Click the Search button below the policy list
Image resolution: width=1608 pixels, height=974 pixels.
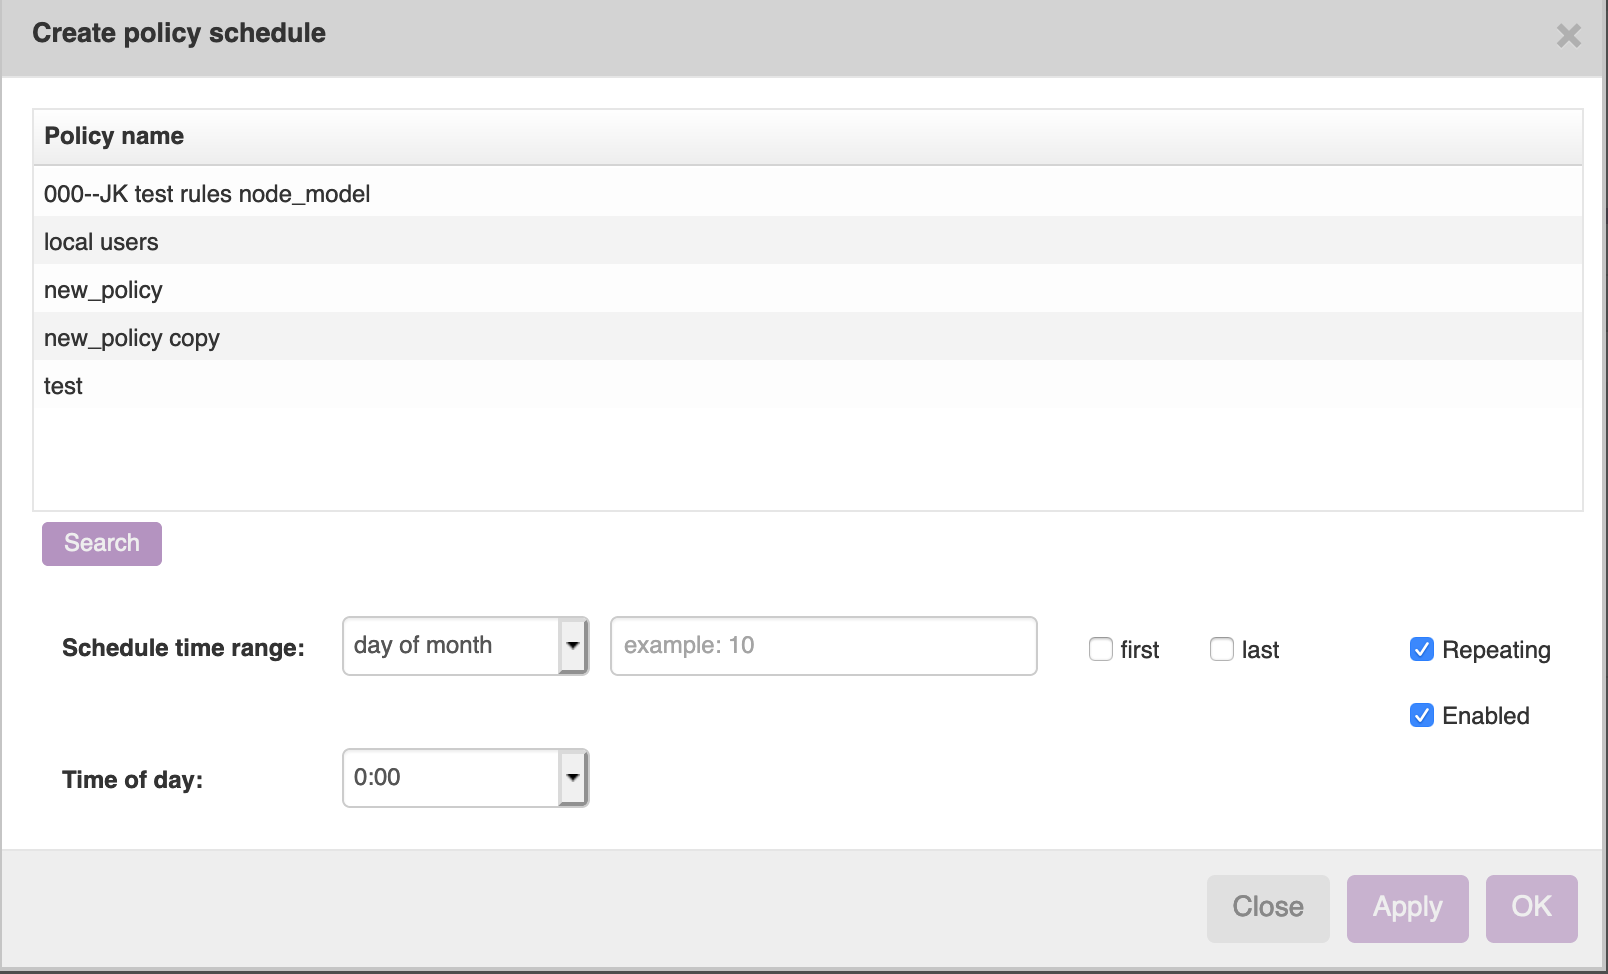point(102,543)
